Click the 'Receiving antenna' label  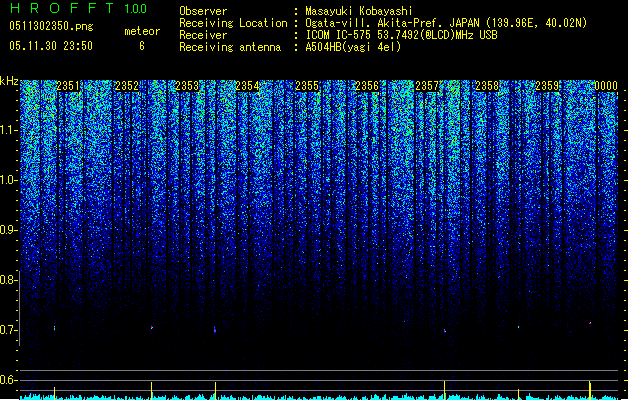point(230,47)
